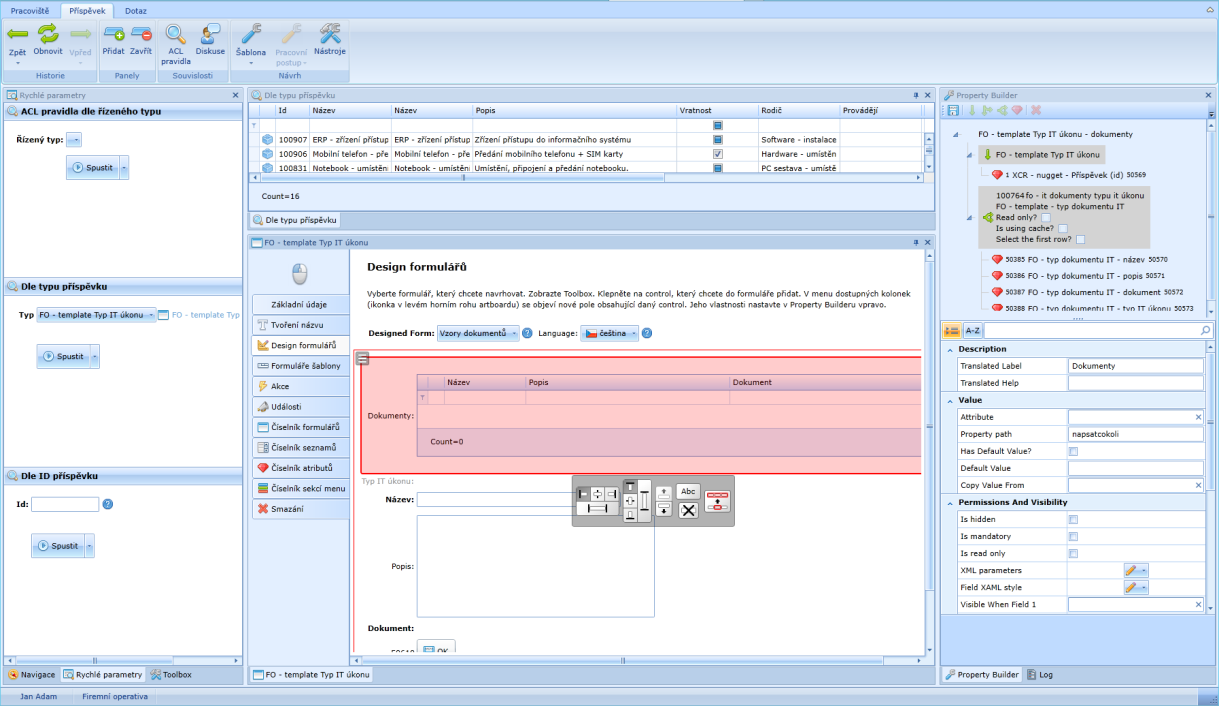The image size is (1219, 706).
Task: Open the Diskuse discussion icon
Action: (210, 35)
